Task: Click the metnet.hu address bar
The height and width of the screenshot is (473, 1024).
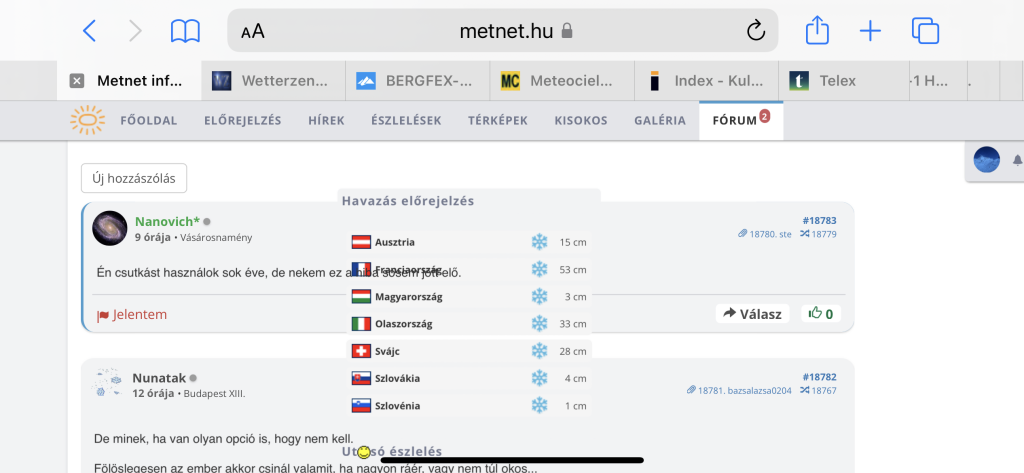Action: pos(505,31)
